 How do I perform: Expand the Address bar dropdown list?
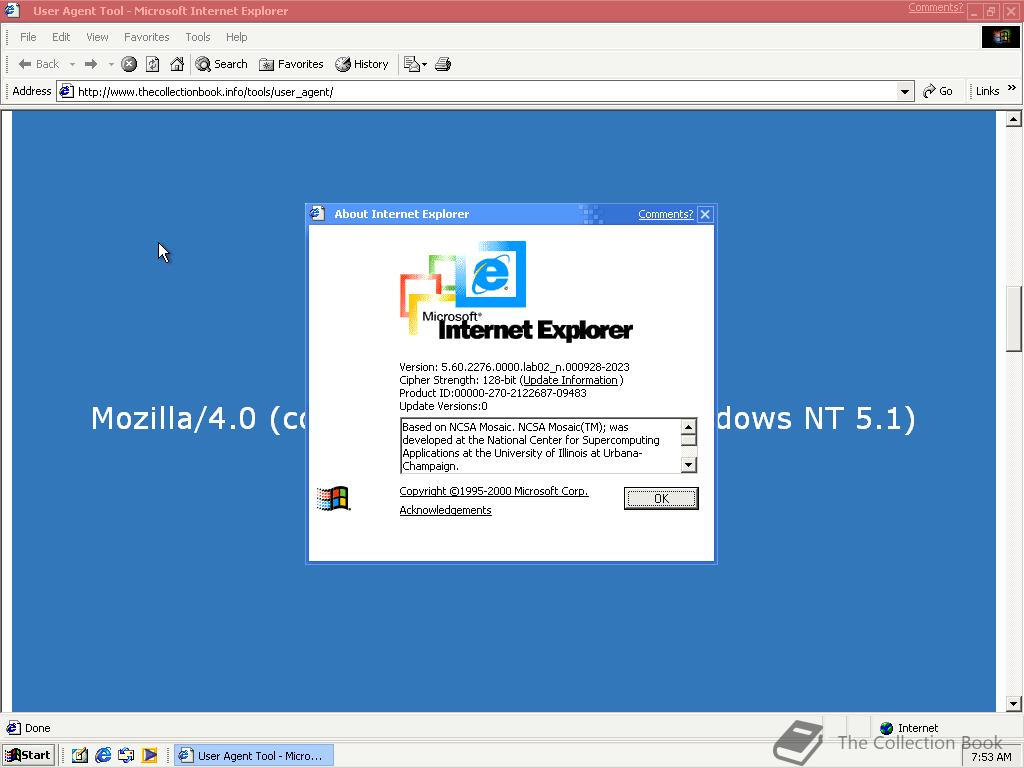pyautogui.click(x=904, y=91)
